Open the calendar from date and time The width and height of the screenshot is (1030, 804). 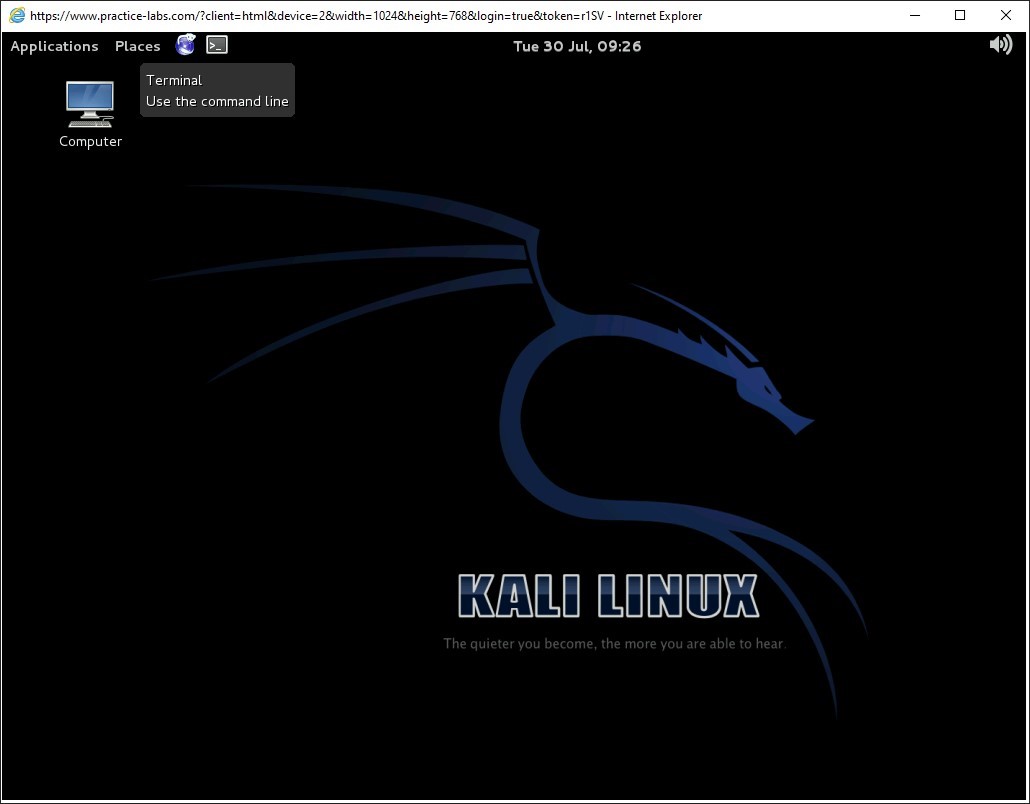pyautogui.click(x=577, y=46)
